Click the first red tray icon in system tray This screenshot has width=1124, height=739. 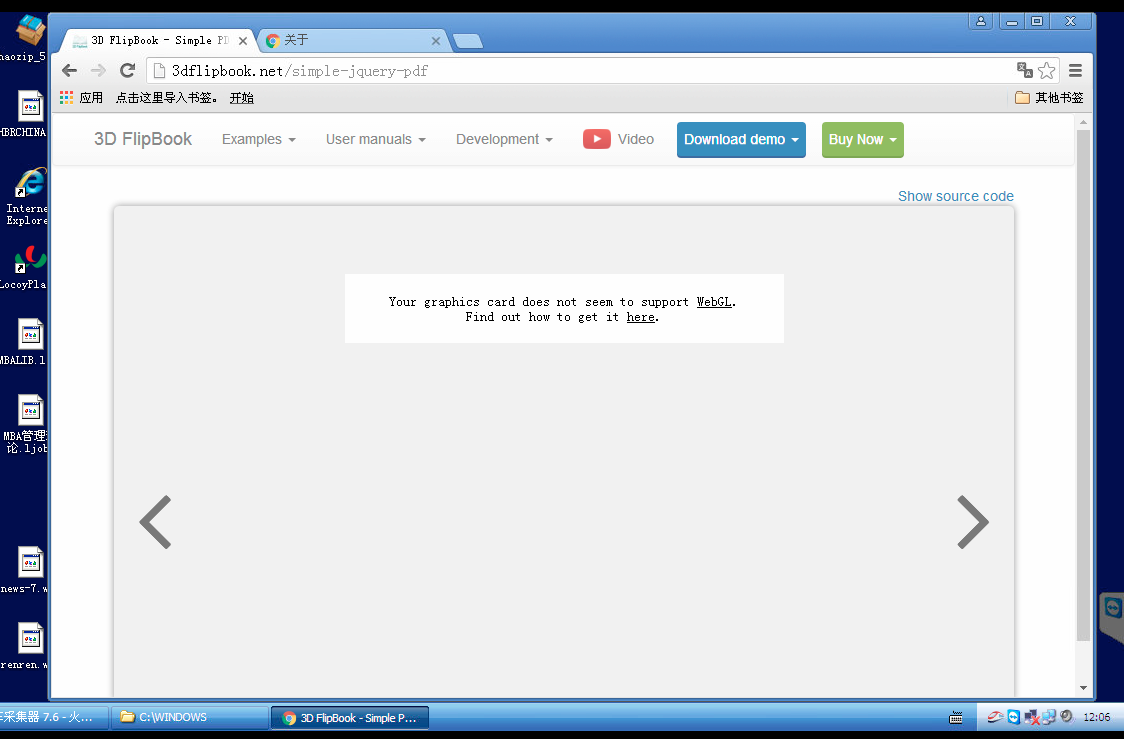click(995, 717)
